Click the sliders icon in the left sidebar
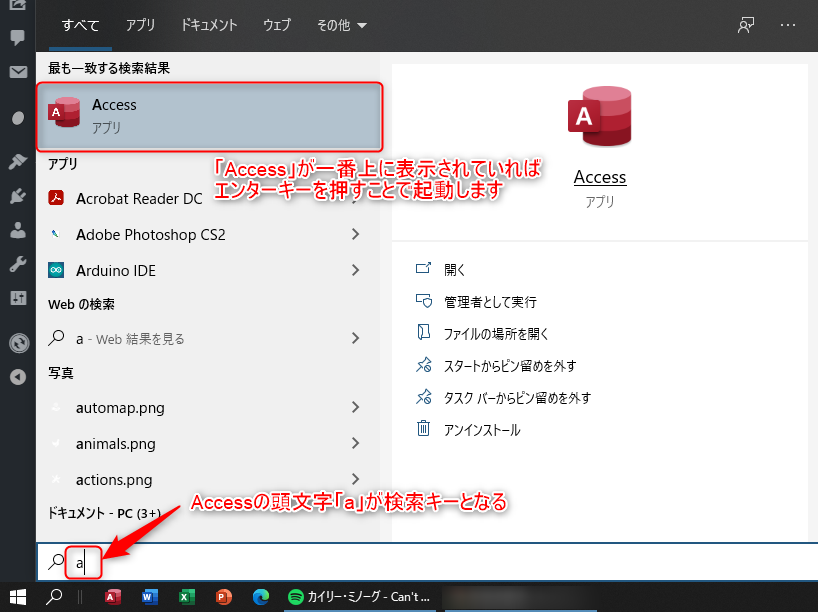Screen dimensions: 818x612 click(x=18, y=298)
